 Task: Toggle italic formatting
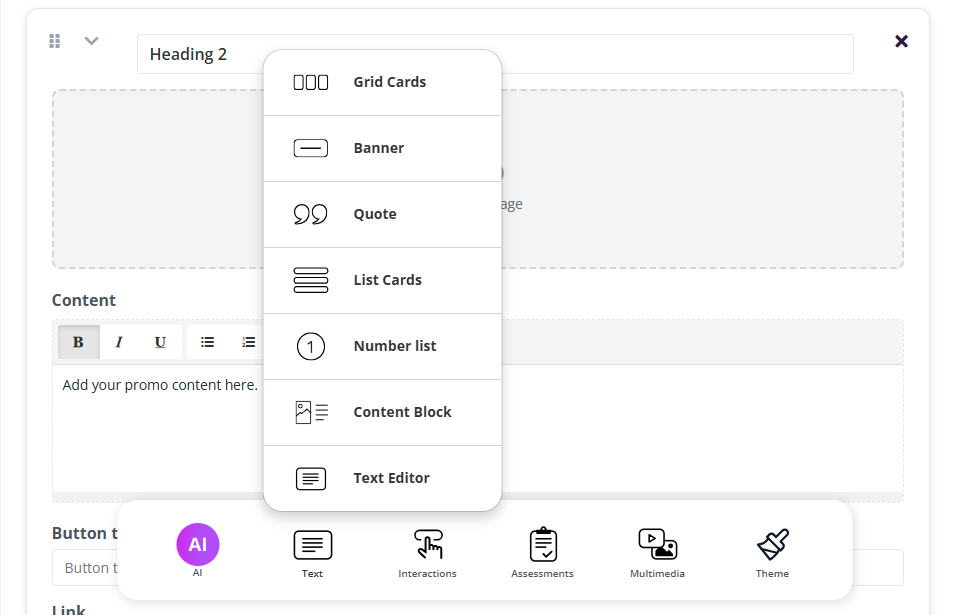point(119,342)
